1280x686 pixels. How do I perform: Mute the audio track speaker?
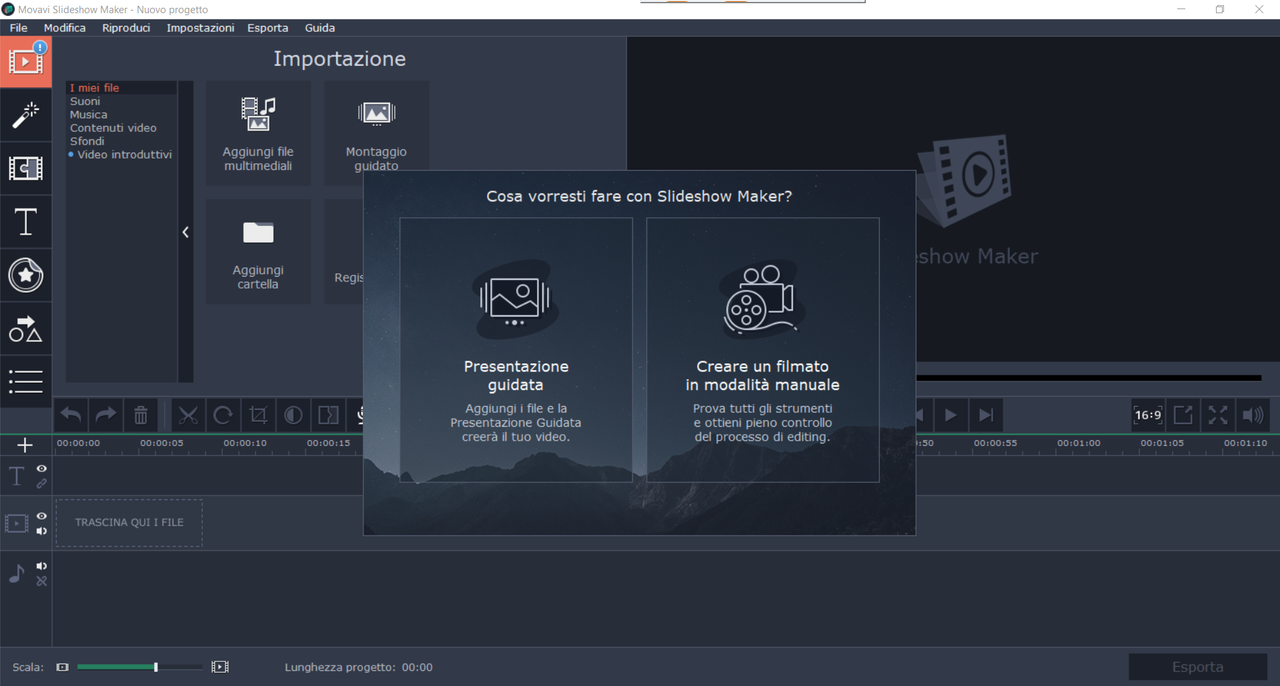pyautogui.click(x=42, y=566)
